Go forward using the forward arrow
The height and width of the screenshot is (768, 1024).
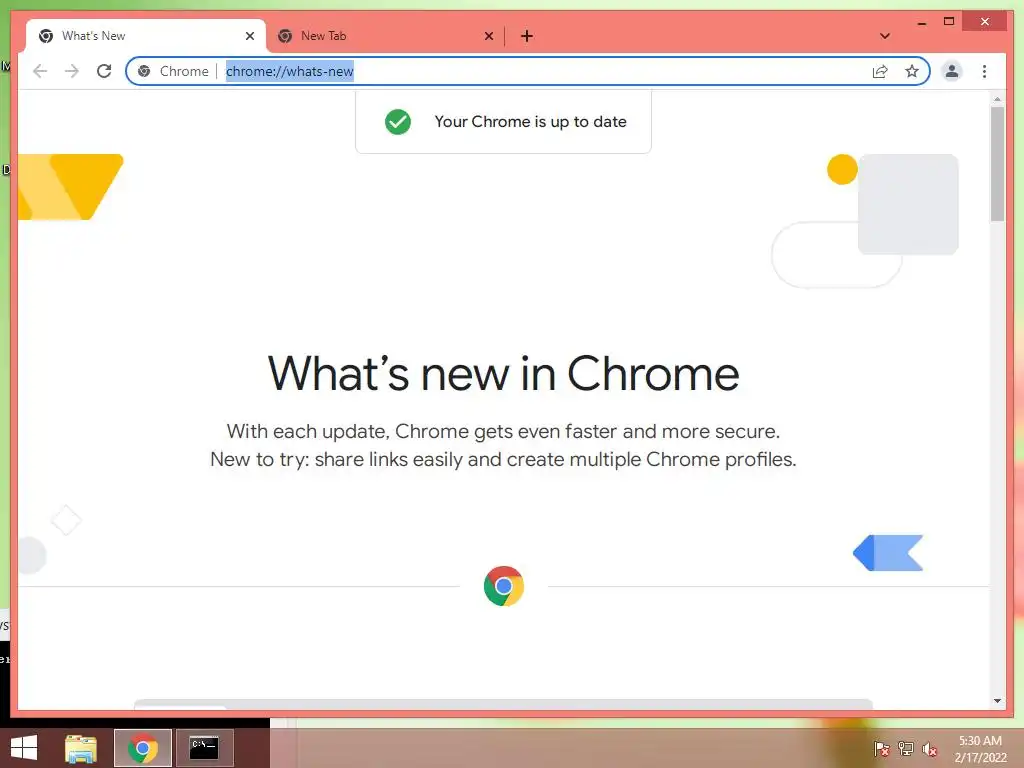click(x=72, y=71)
